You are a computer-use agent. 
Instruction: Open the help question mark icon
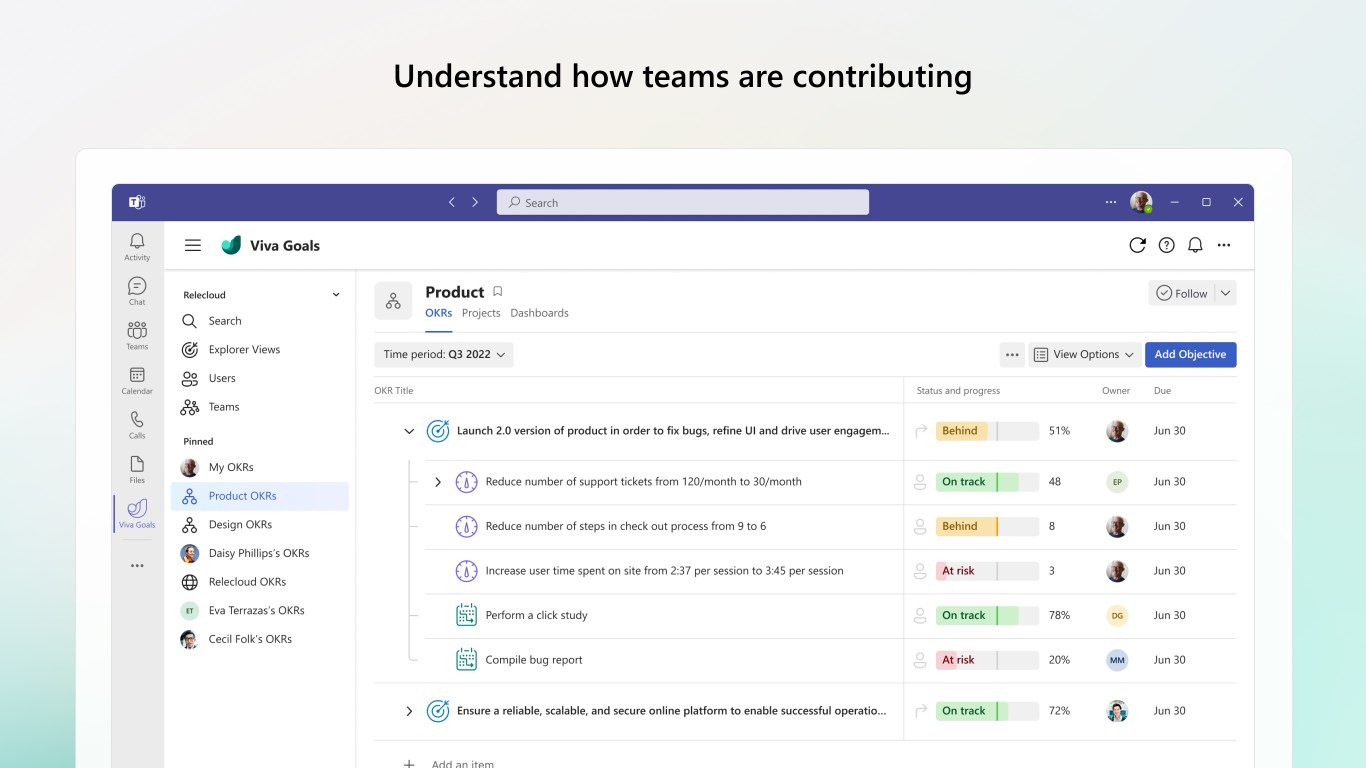pos(1166,245)
